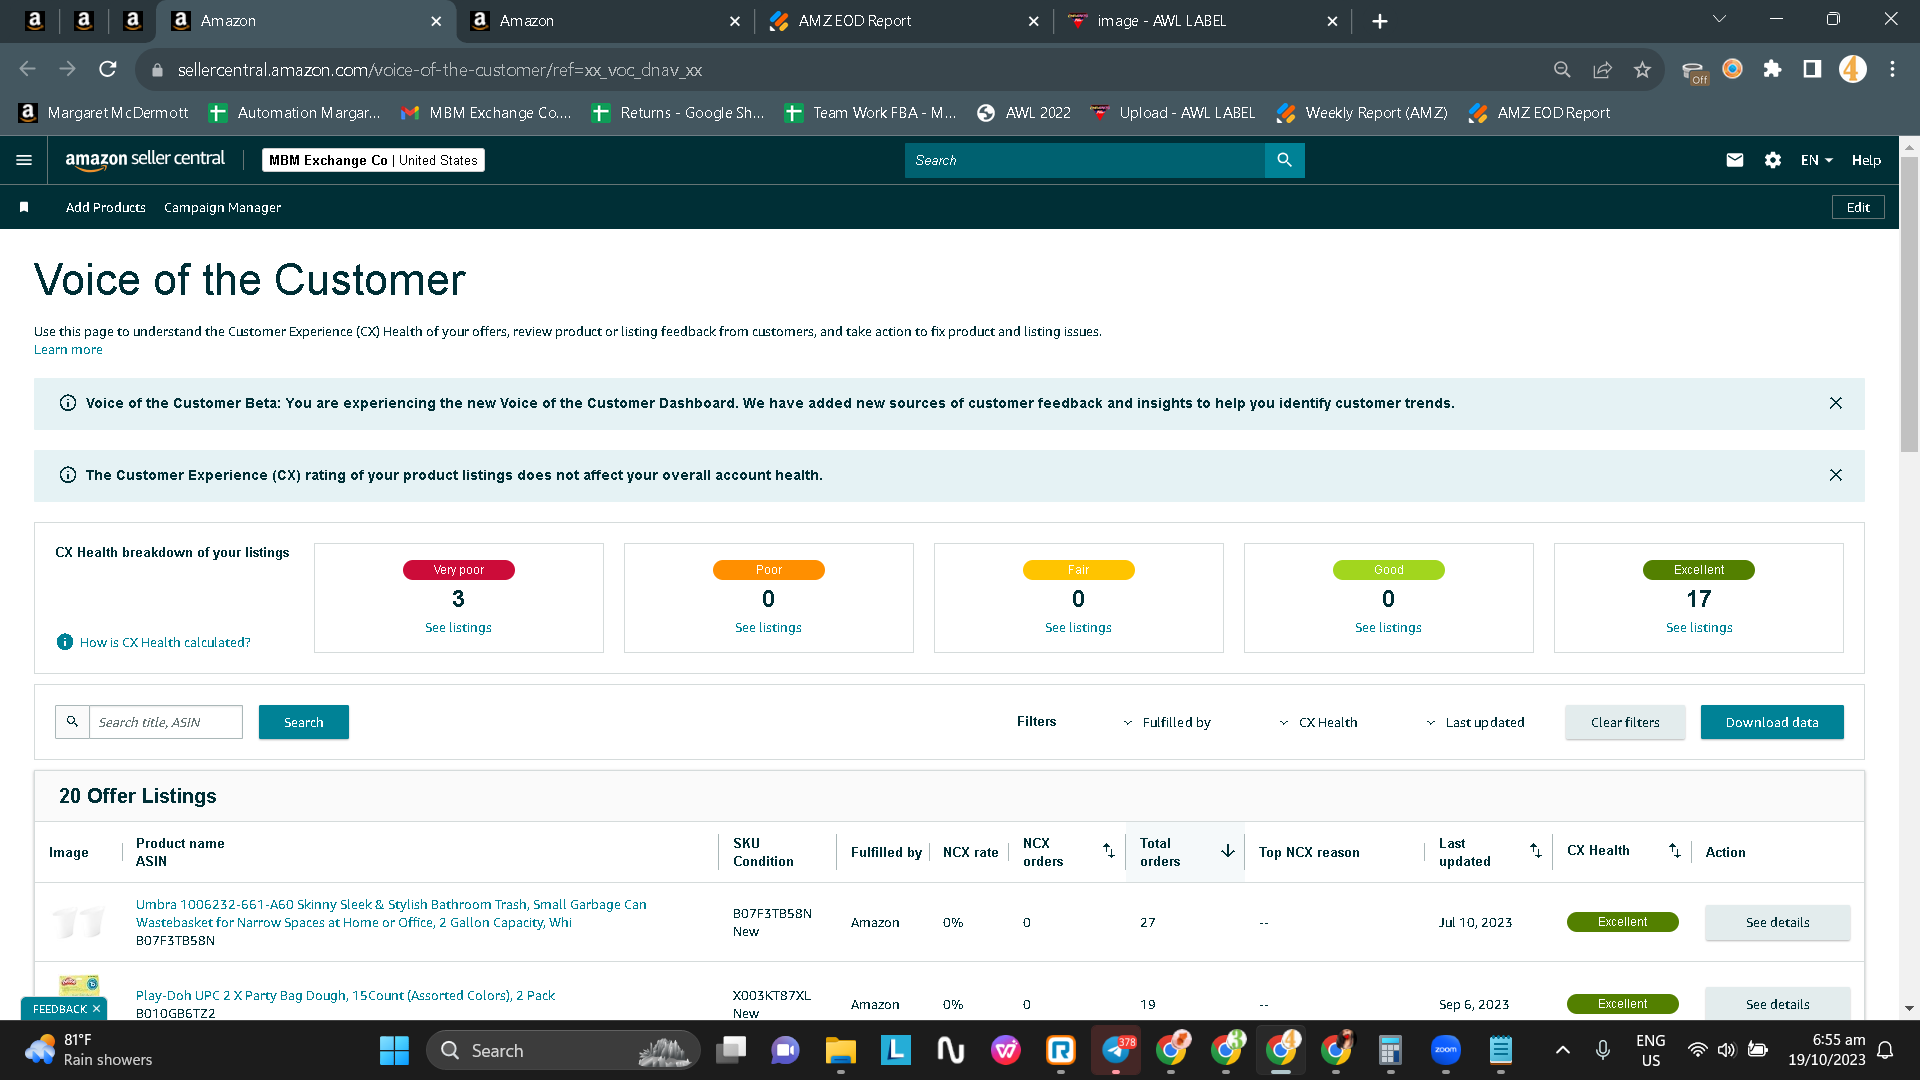Click the Download data button
Screen dimensions: 1920x1080
[1772, 722]
